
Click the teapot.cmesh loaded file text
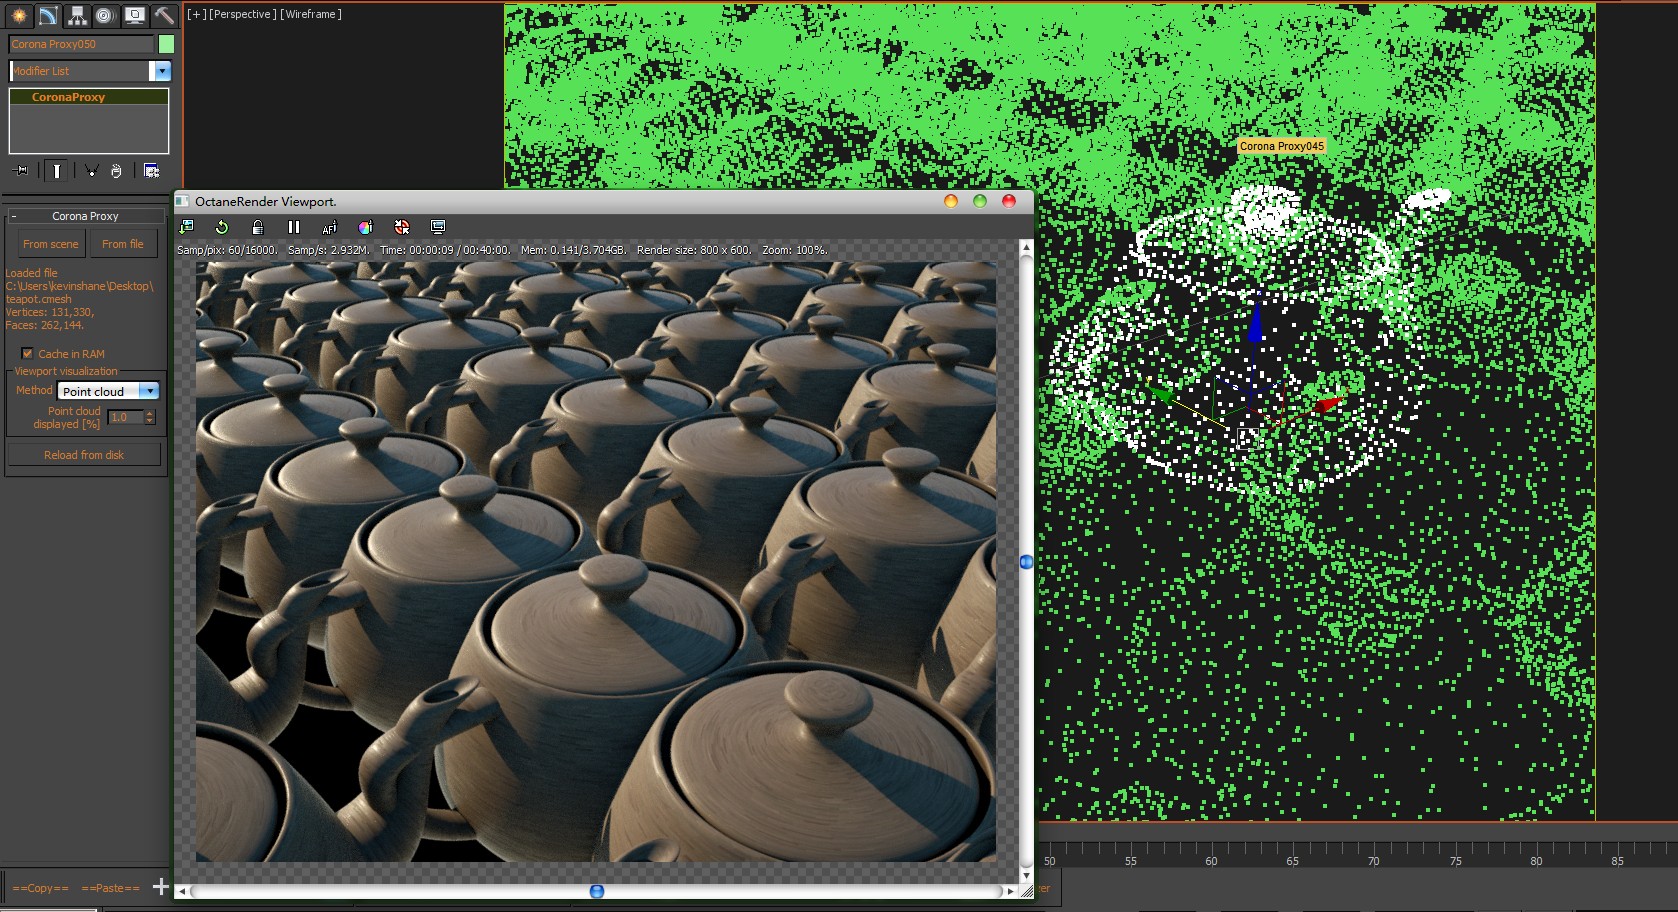pyautogui.click(x=39, y=299)
